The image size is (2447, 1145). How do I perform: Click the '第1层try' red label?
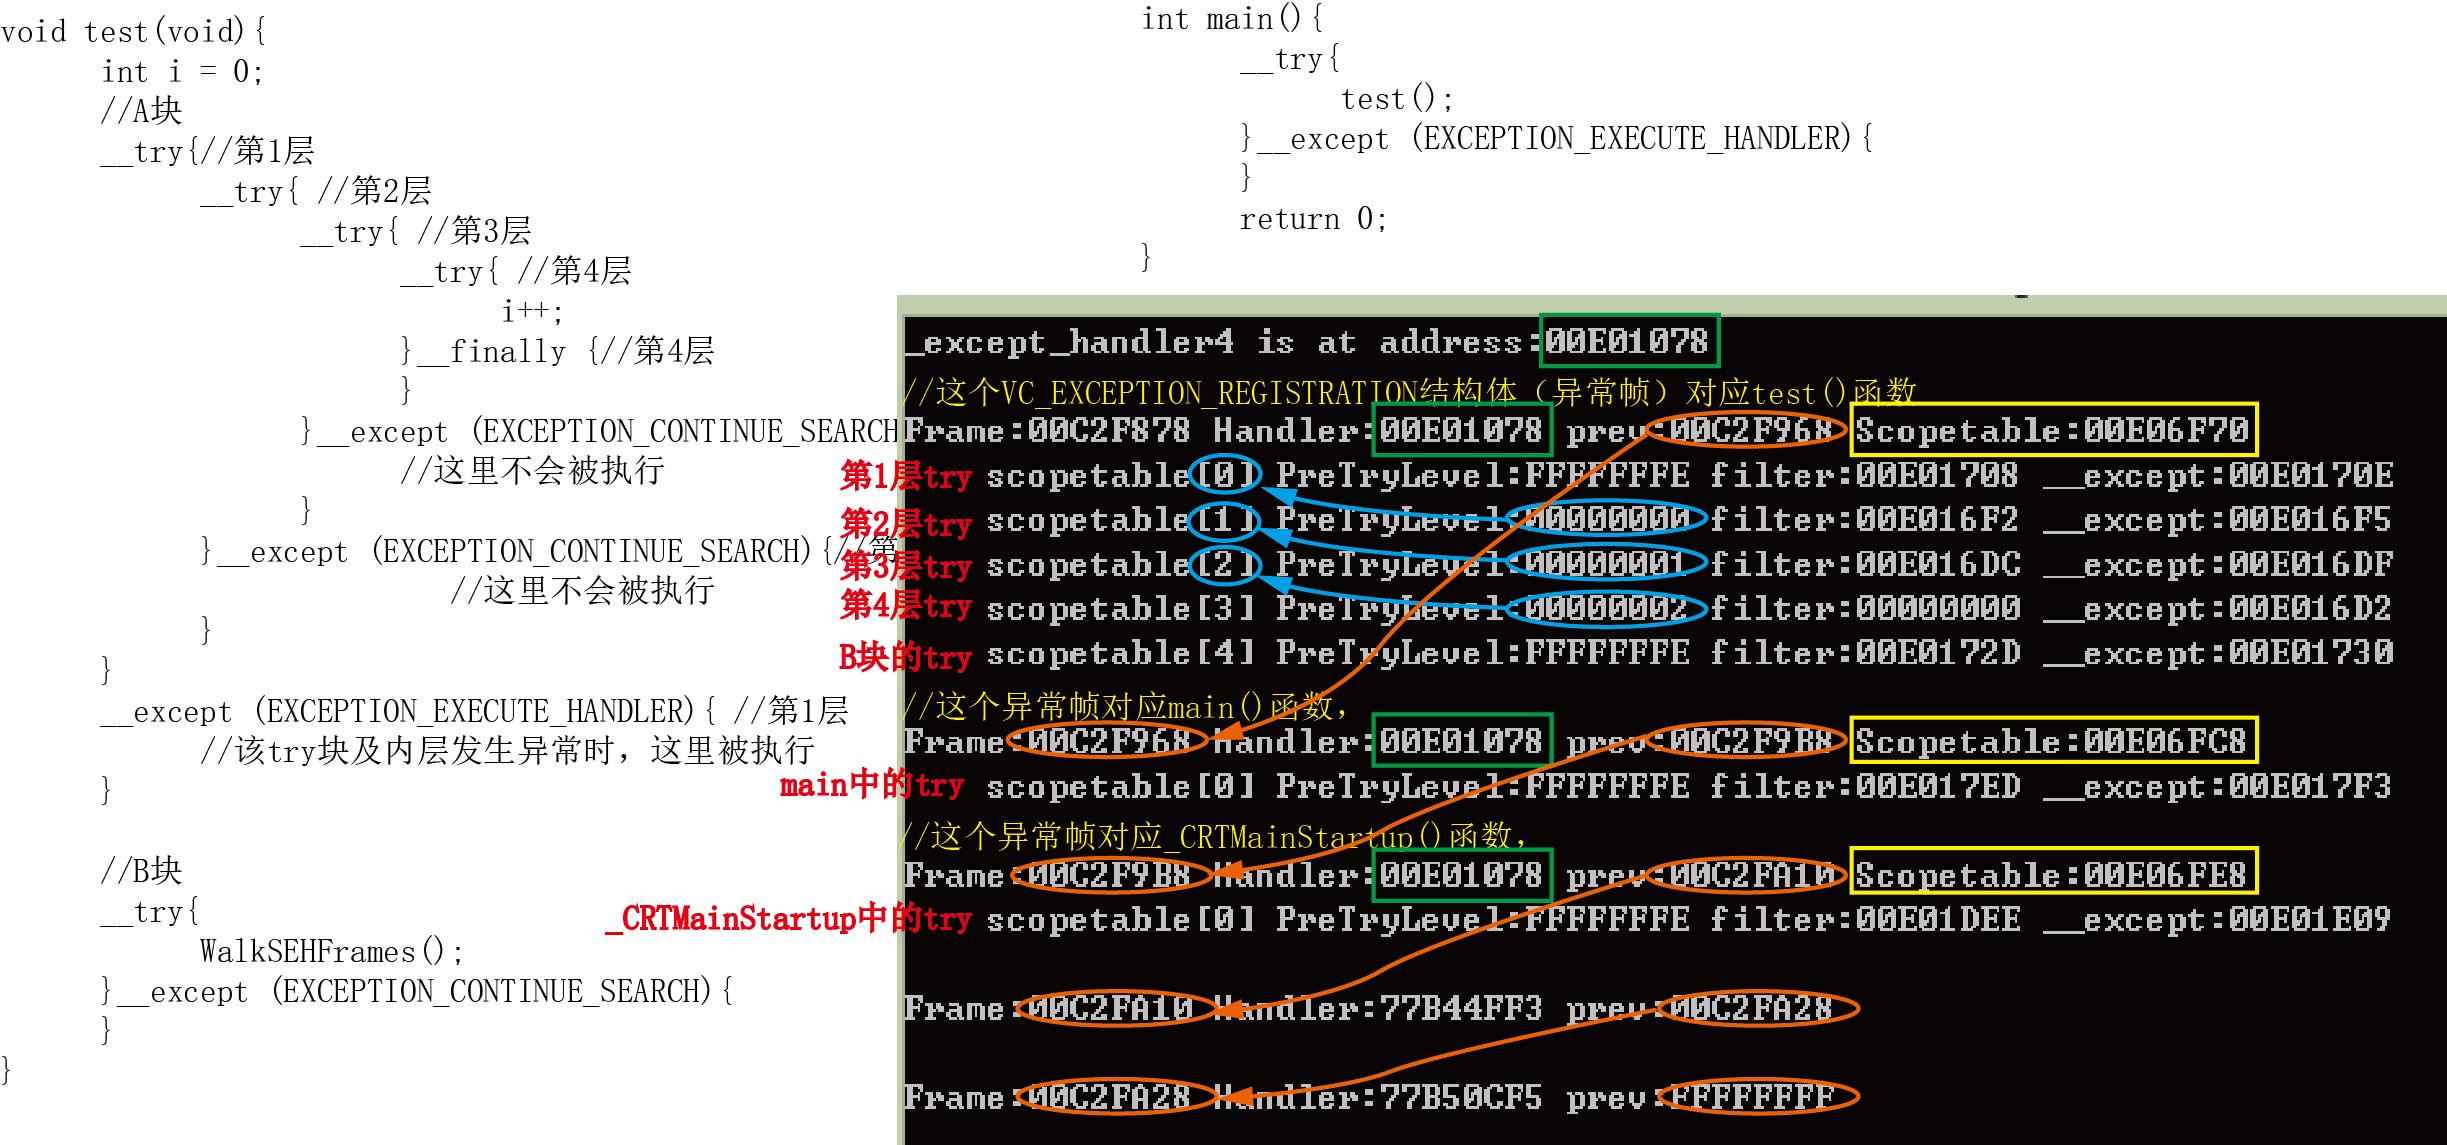click(x=906, y=476)
